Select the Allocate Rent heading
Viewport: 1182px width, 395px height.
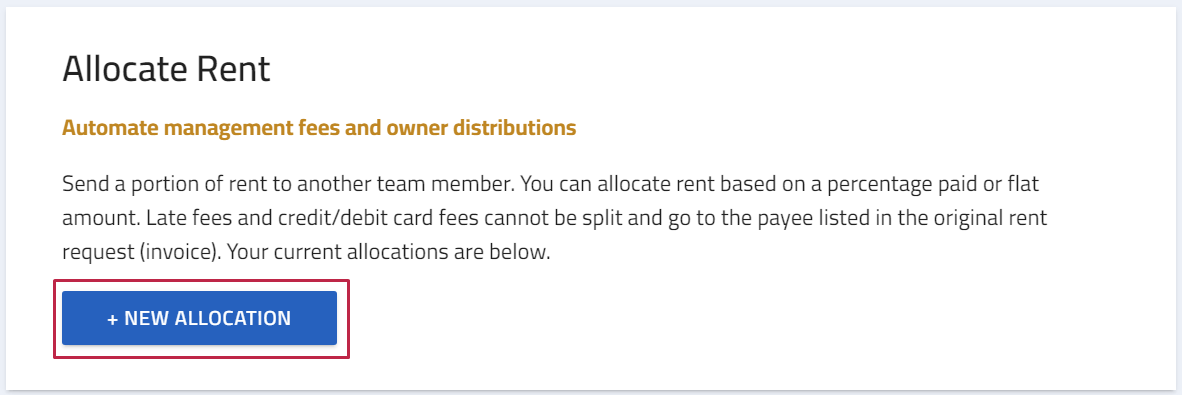pyautogui.click(x=166, y=69)
